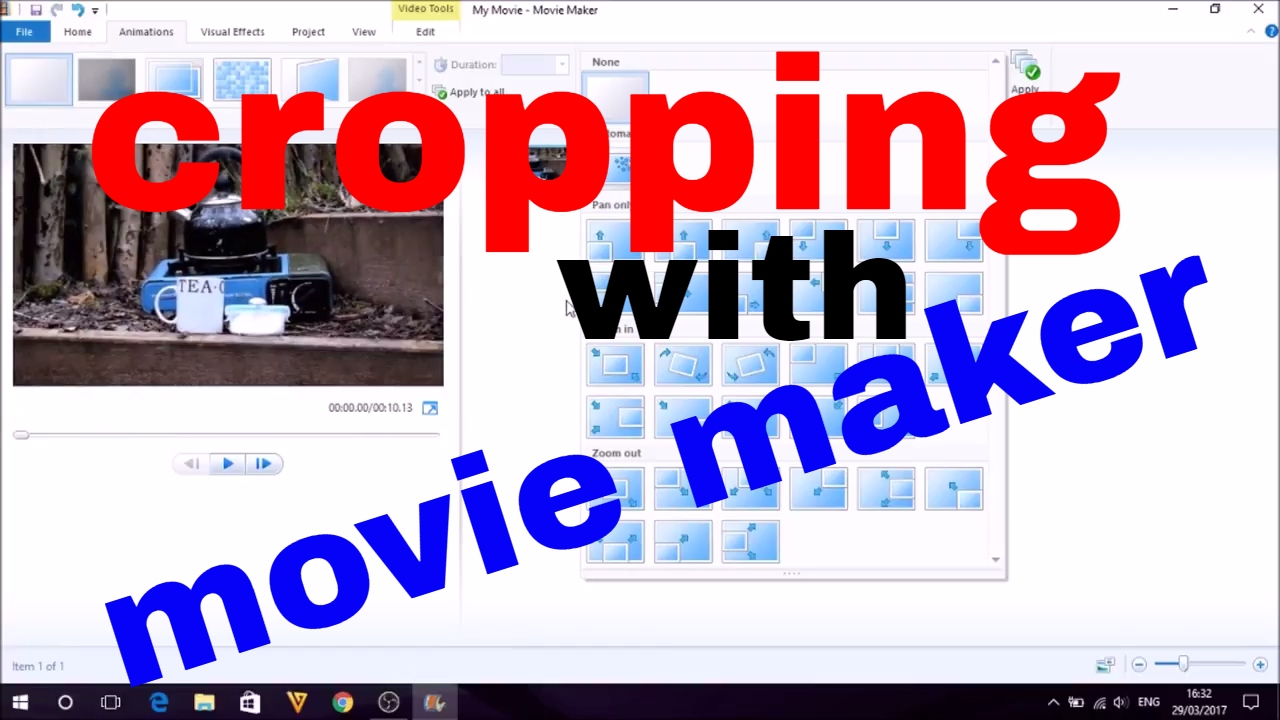
Task: Open Google Chrome from taskbar
Action: click(x=342, y=702)
